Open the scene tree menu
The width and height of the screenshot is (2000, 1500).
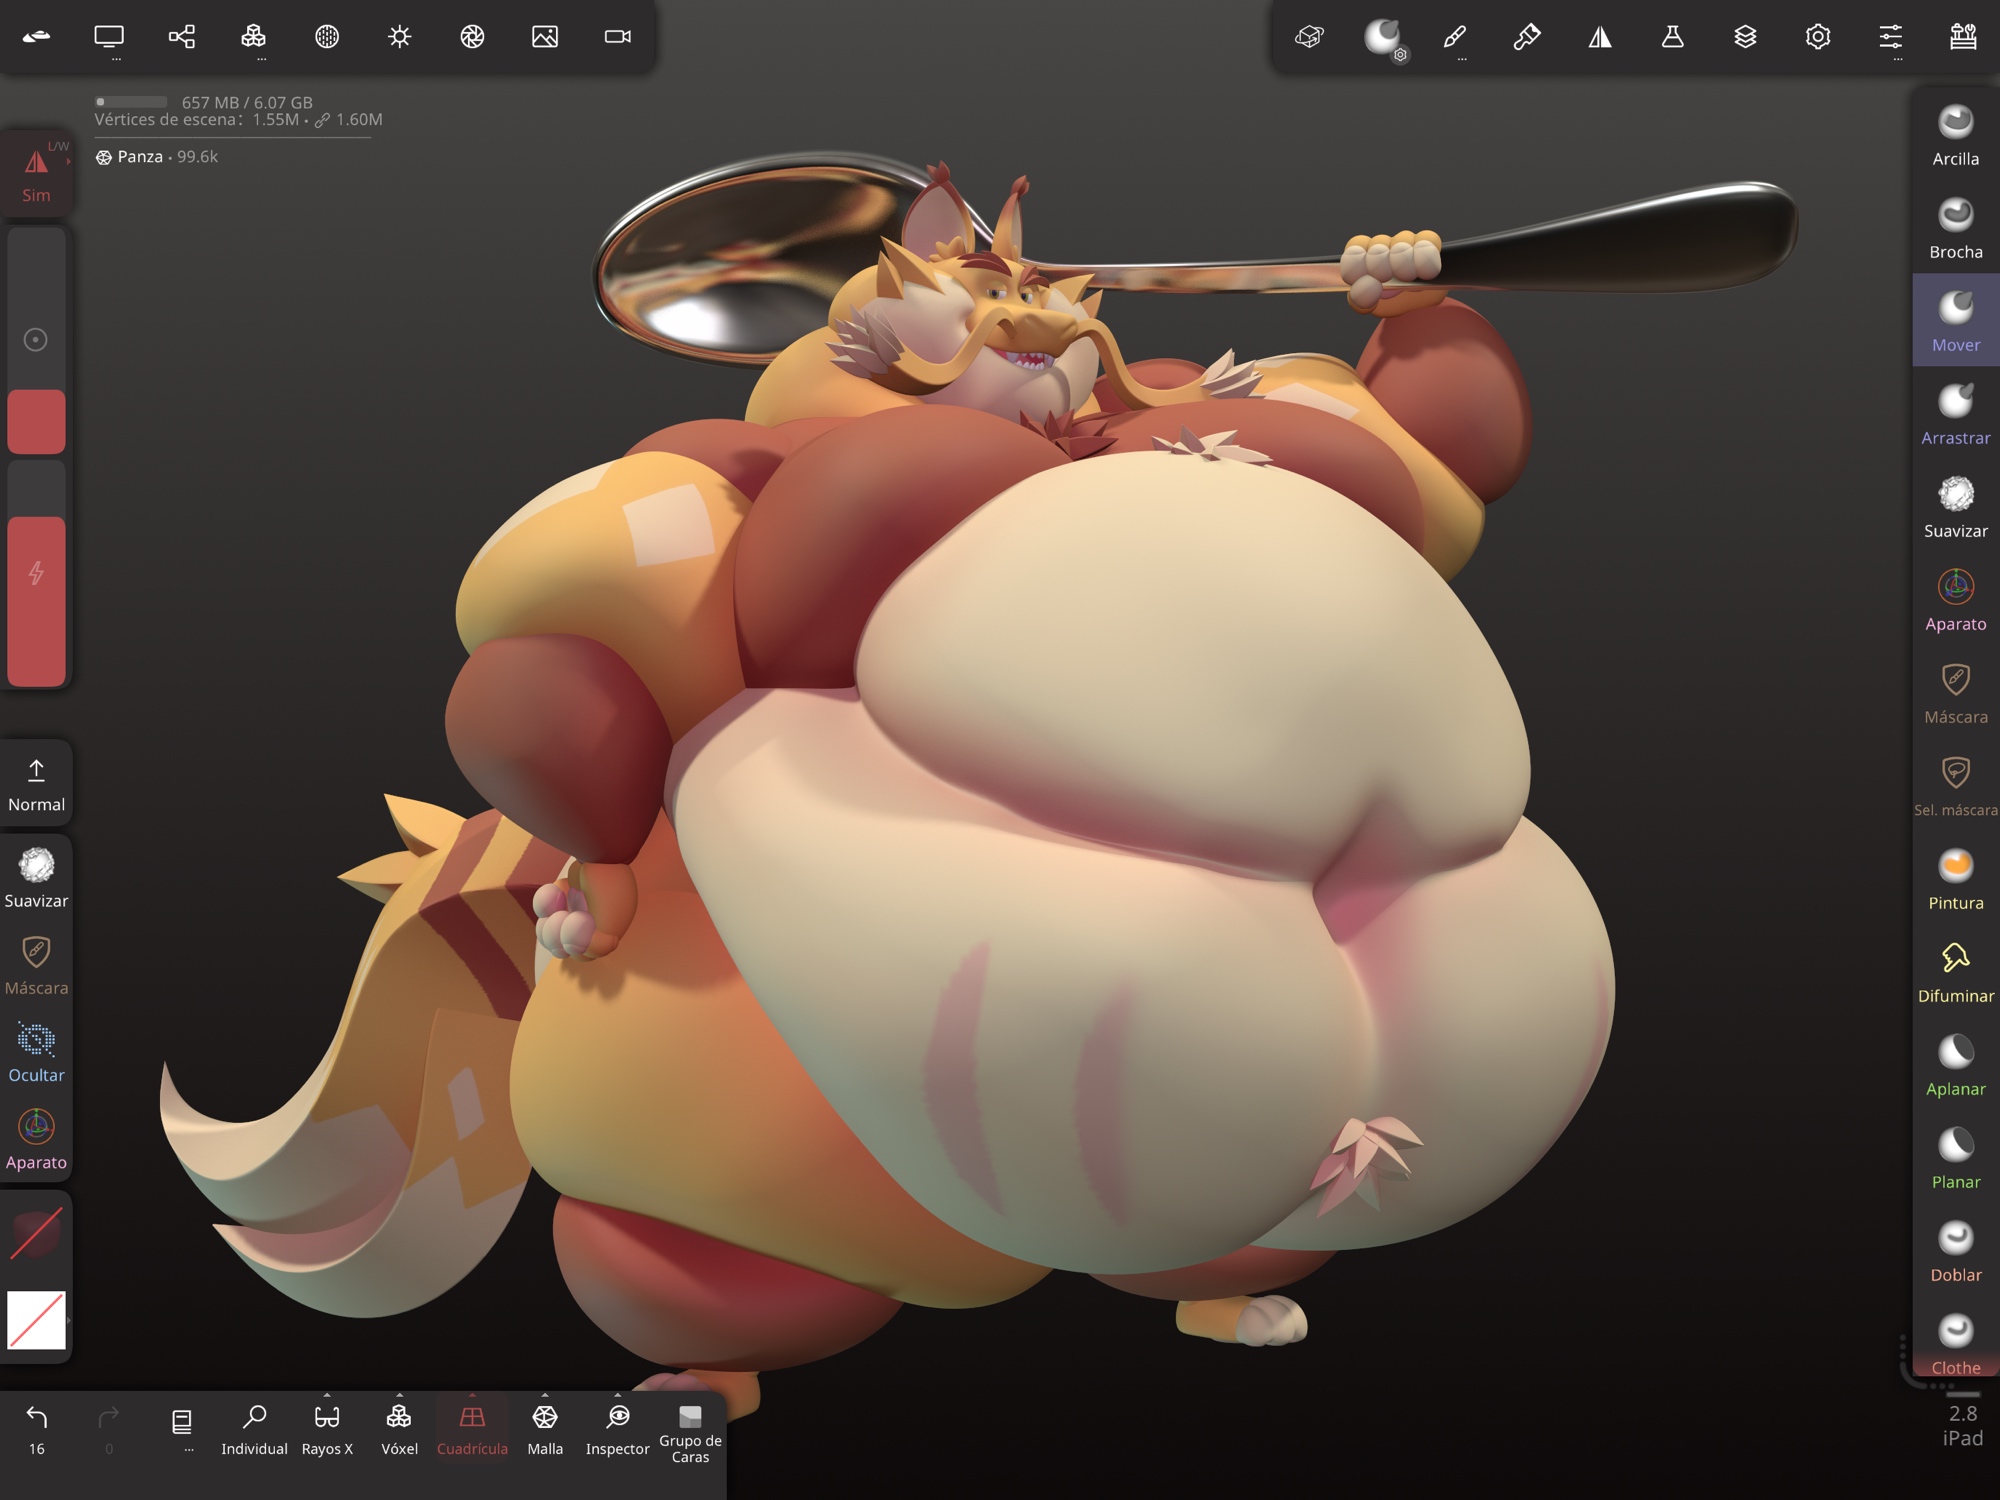tap(181, 37)
